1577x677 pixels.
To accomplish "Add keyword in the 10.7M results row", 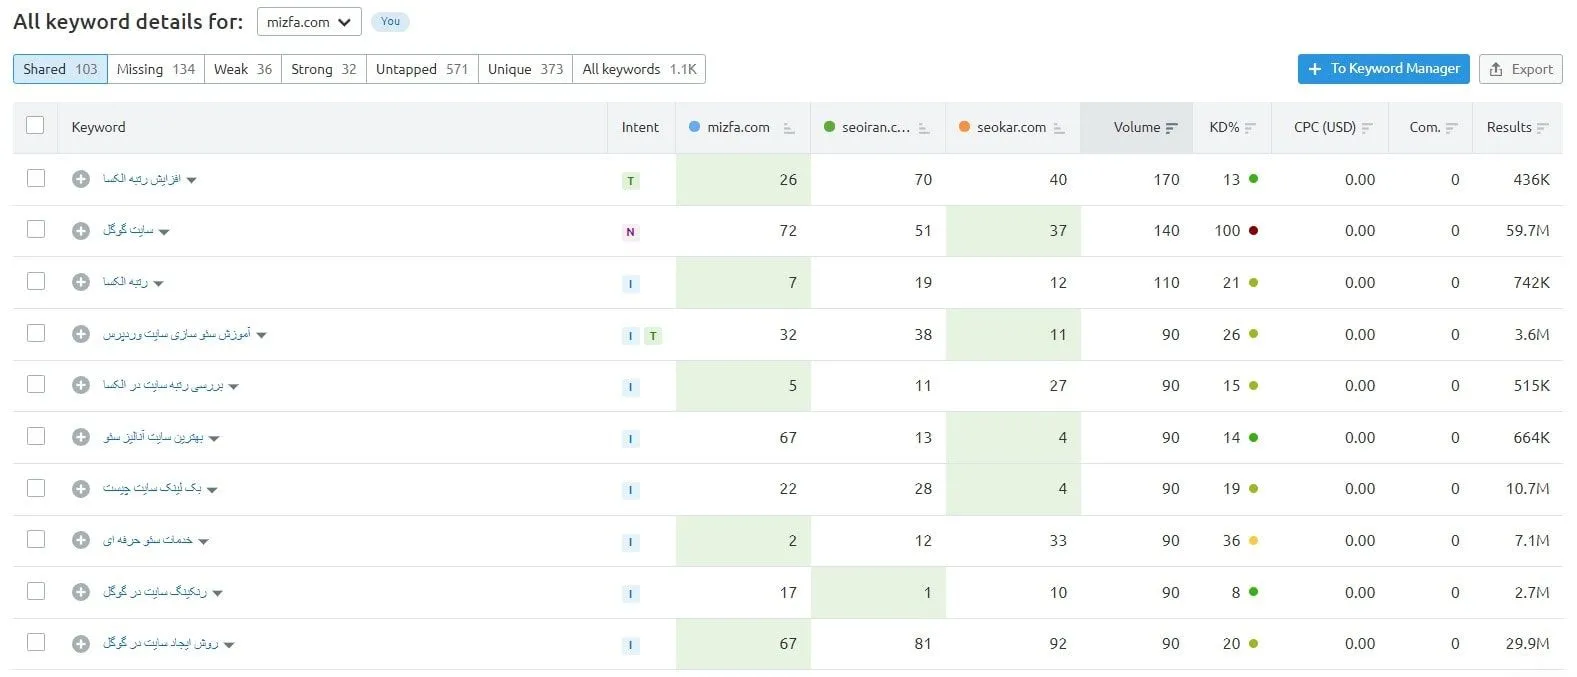I will [x=81, y=488].
